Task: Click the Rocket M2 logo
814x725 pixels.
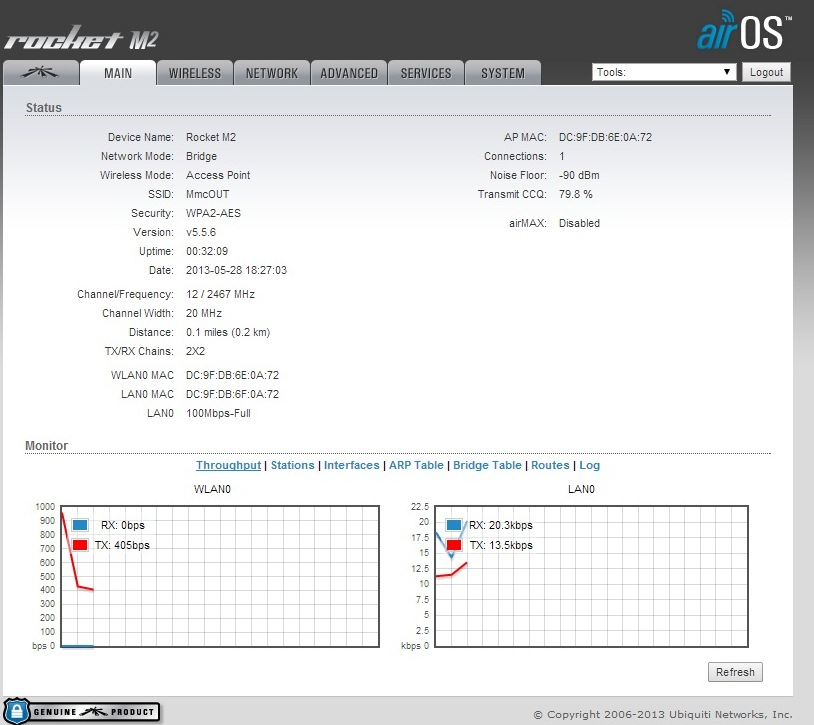Action: (81, 38)
